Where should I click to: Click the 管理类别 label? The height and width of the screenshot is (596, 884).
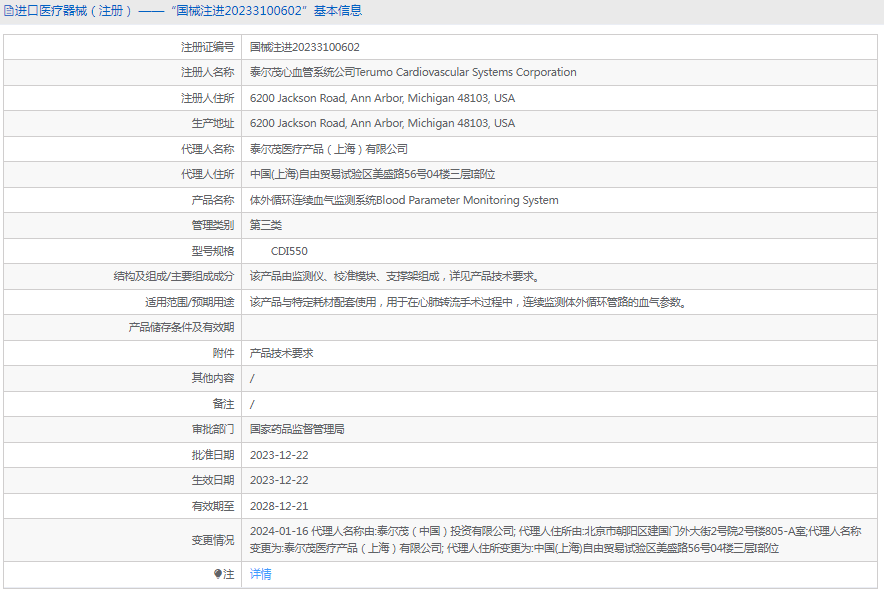pyautogui.click(x=213, y=225)
